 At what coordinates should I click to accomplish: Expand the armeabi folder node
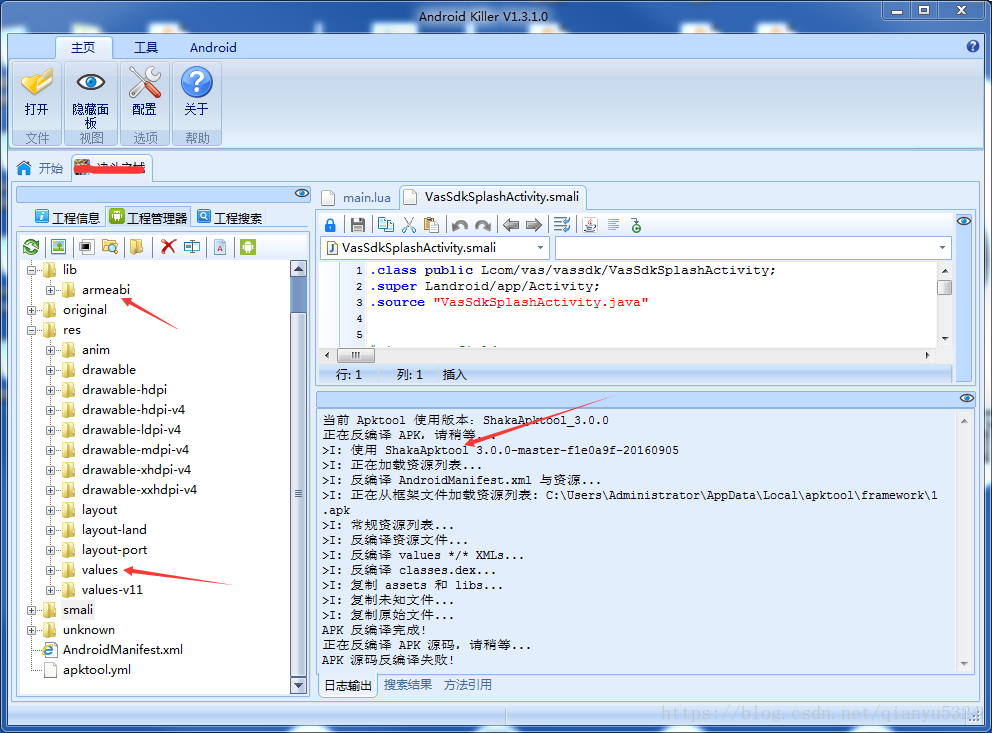click(x=50, y=290)
